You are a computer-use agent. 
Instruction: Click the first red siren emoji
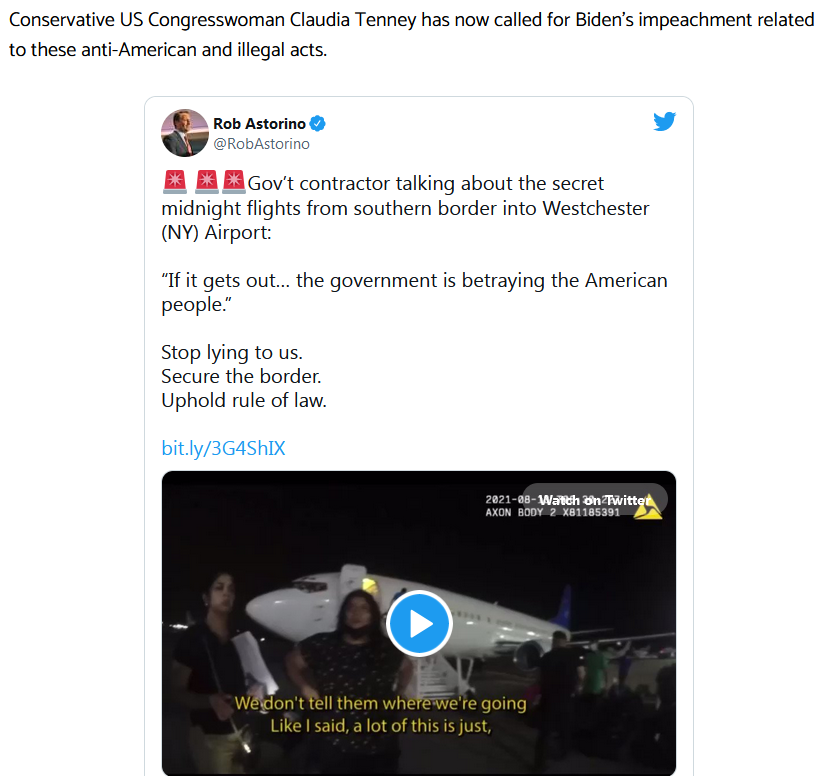coord(174,182)
